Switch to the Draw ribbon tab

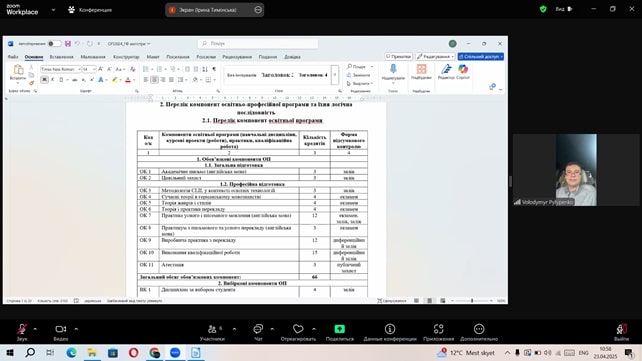93,57
